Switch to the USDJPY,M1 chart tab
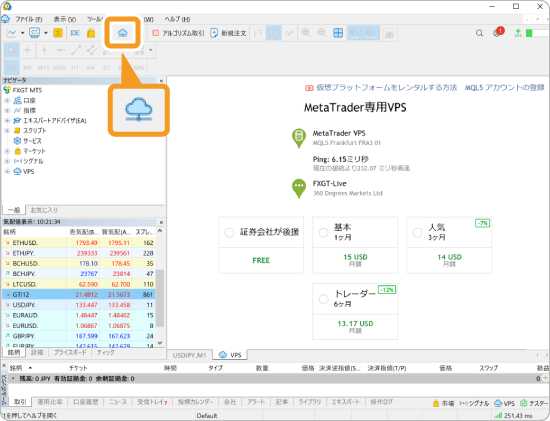Screen dimensions: 550x421 (x=189, y=355)
